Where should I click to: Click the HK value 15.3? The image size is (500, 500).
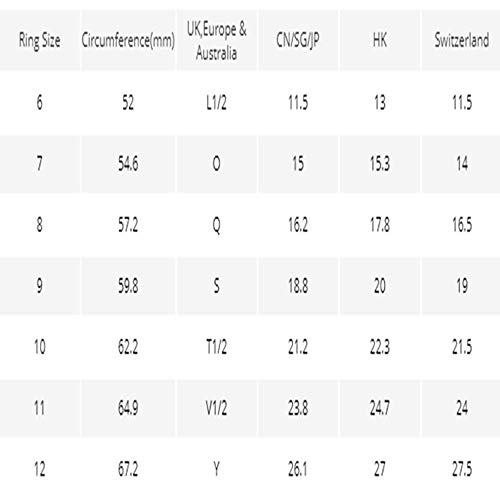380,164
